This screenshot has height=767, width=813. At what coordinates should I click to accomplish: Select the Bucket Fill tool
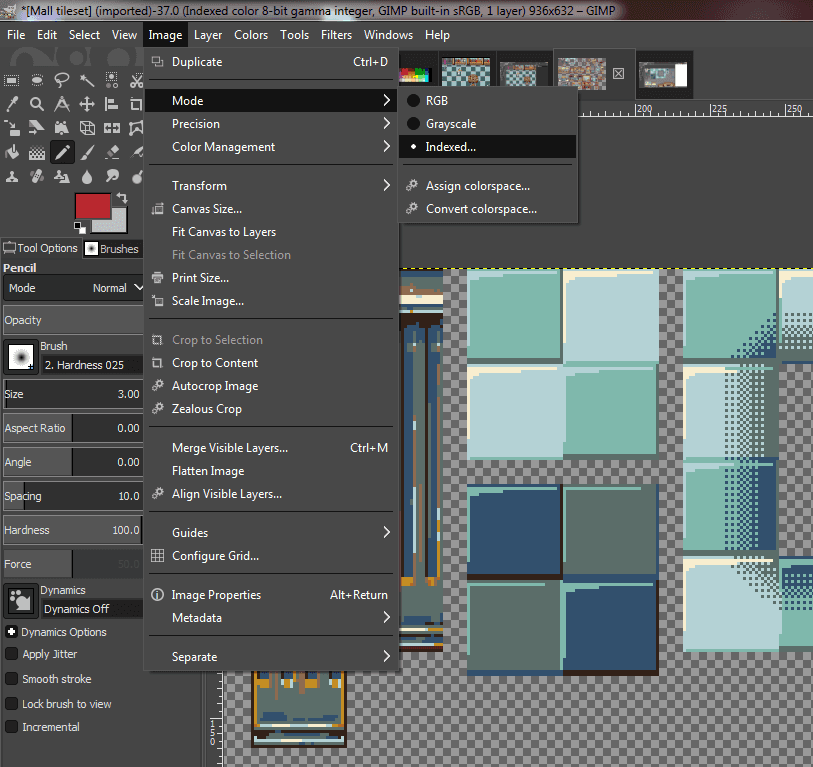pos(11,150)
